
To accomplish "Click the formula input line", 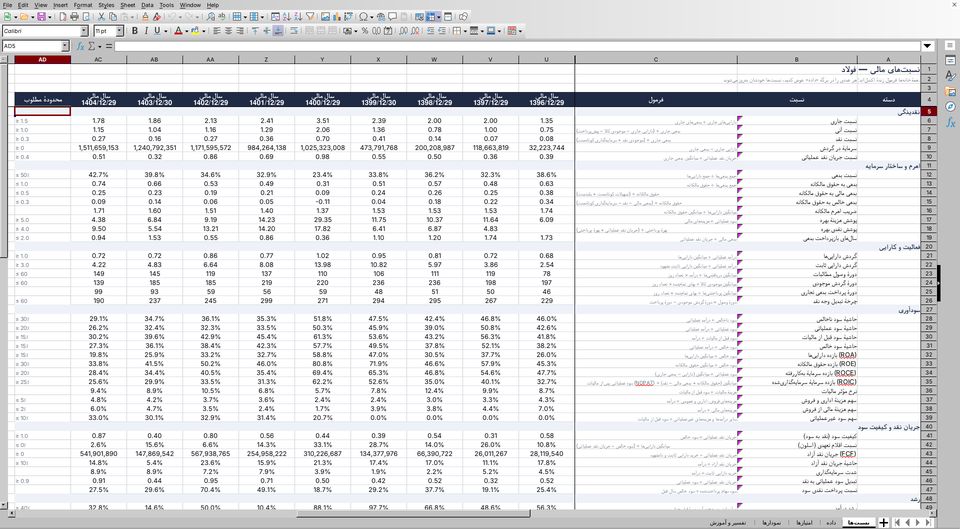I will pyautogui.click(x=517, y=46).
